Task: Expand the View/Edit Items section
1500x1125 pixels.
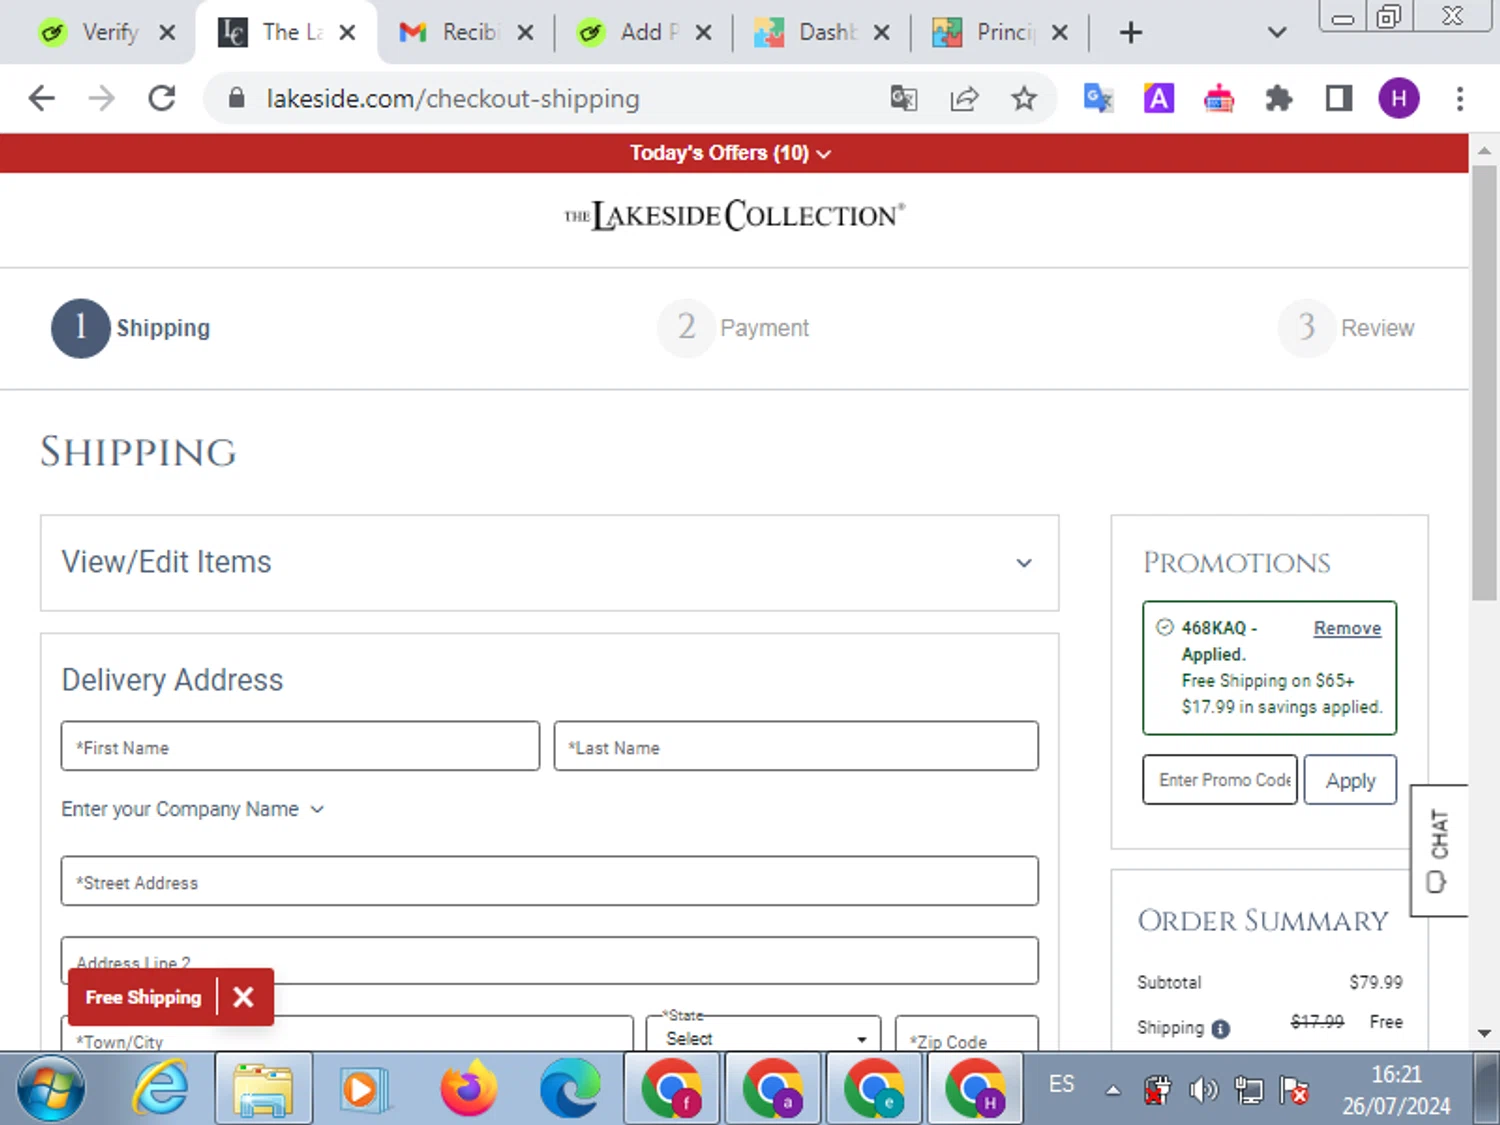Action: coord(549,563)
